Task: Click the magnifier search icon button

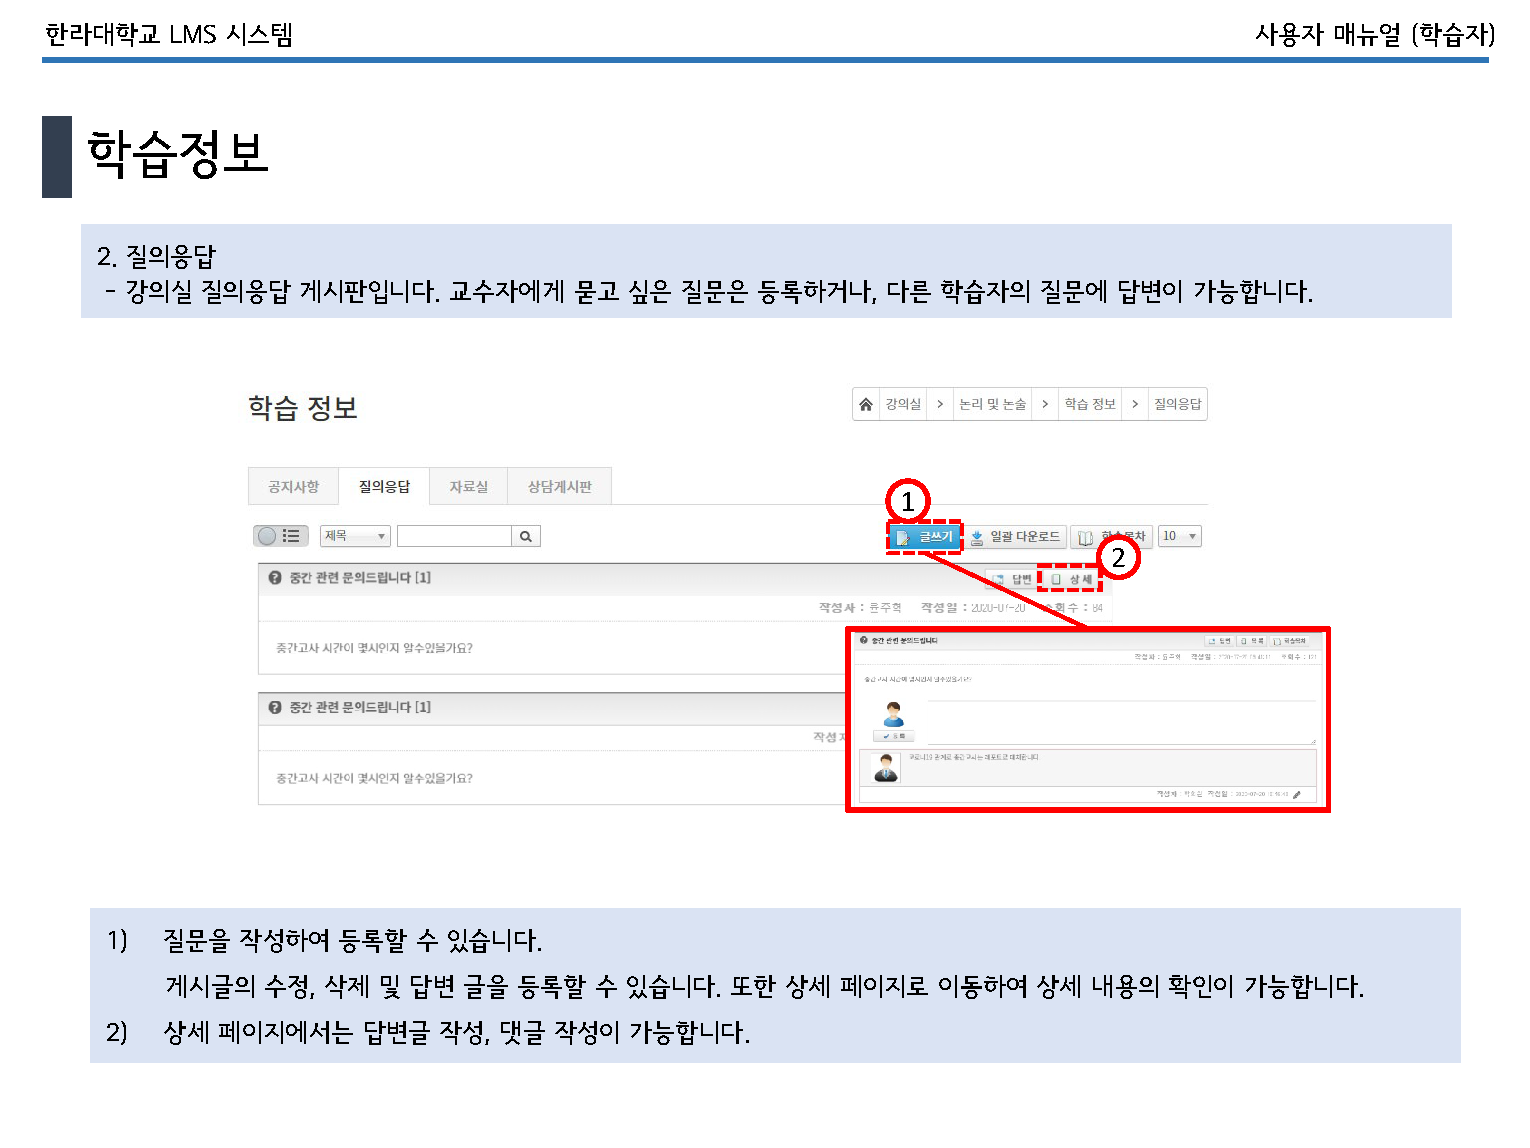Action: (526, 537)
